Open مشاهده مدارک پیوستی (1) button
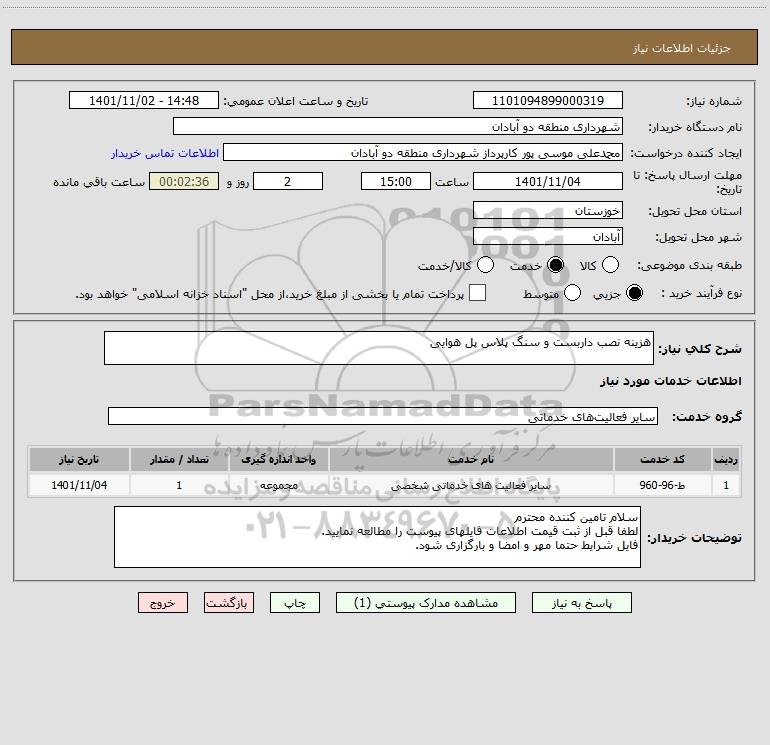 (x=426, y=603)
